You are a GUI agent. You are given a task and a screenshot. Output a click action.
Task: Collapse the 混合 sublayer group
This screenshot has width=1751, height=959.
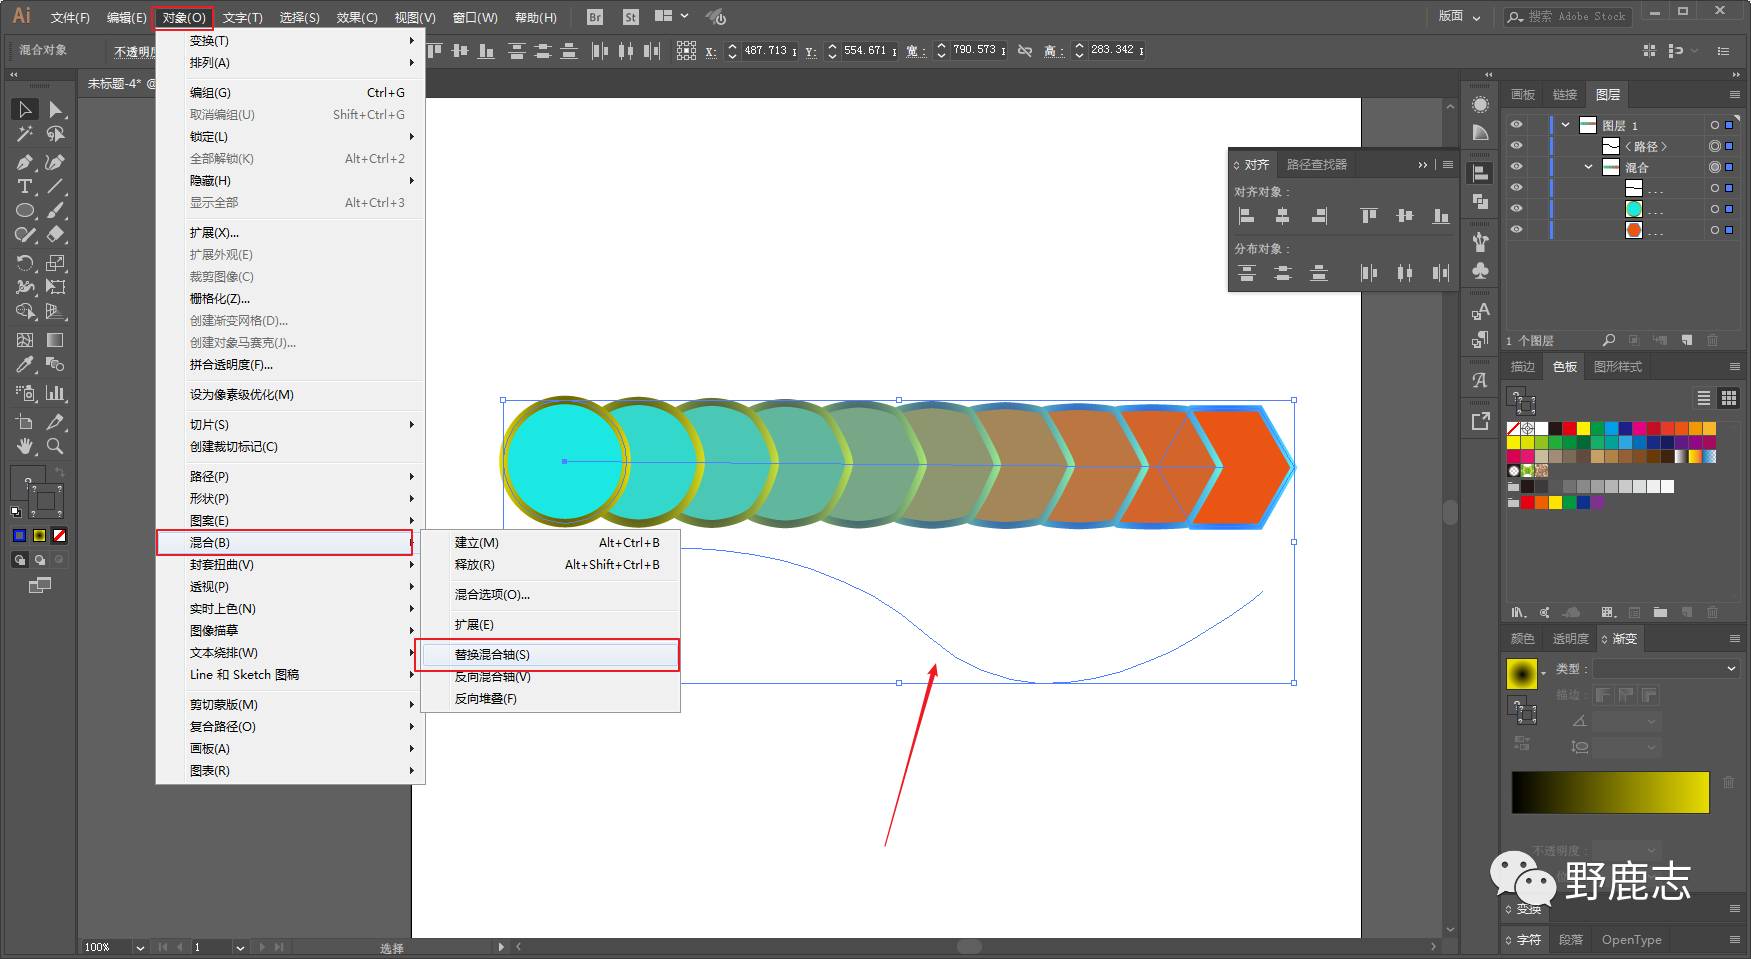click(1588, 167)
